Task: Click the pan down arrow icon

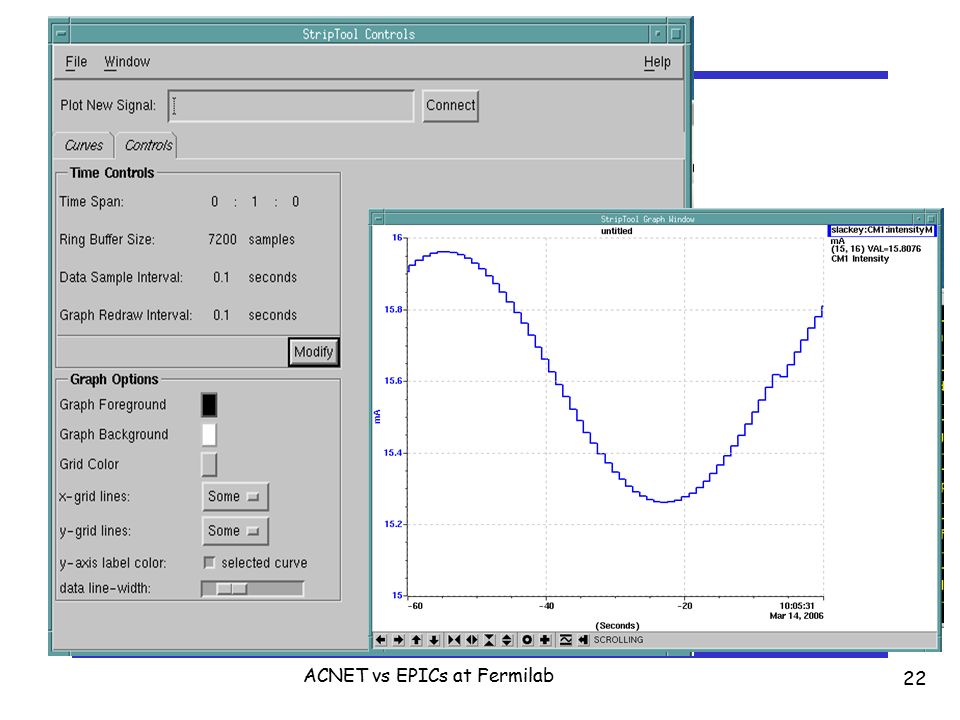Action: (434, 640)
